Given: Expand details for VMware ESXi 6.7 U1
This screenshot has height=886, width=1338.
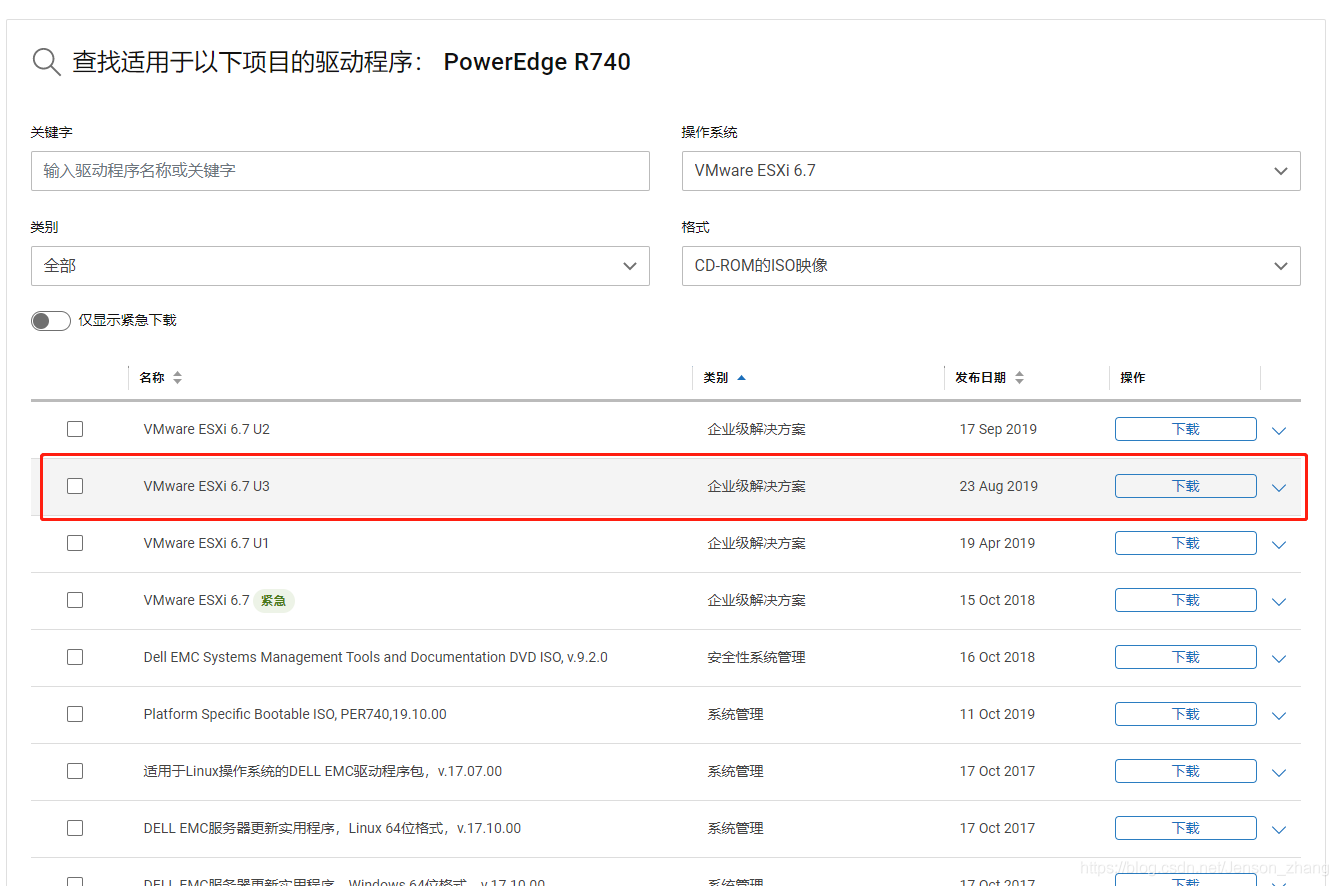Looking at the screenshot, I should pyautogui.click(x=1279, y=545).
